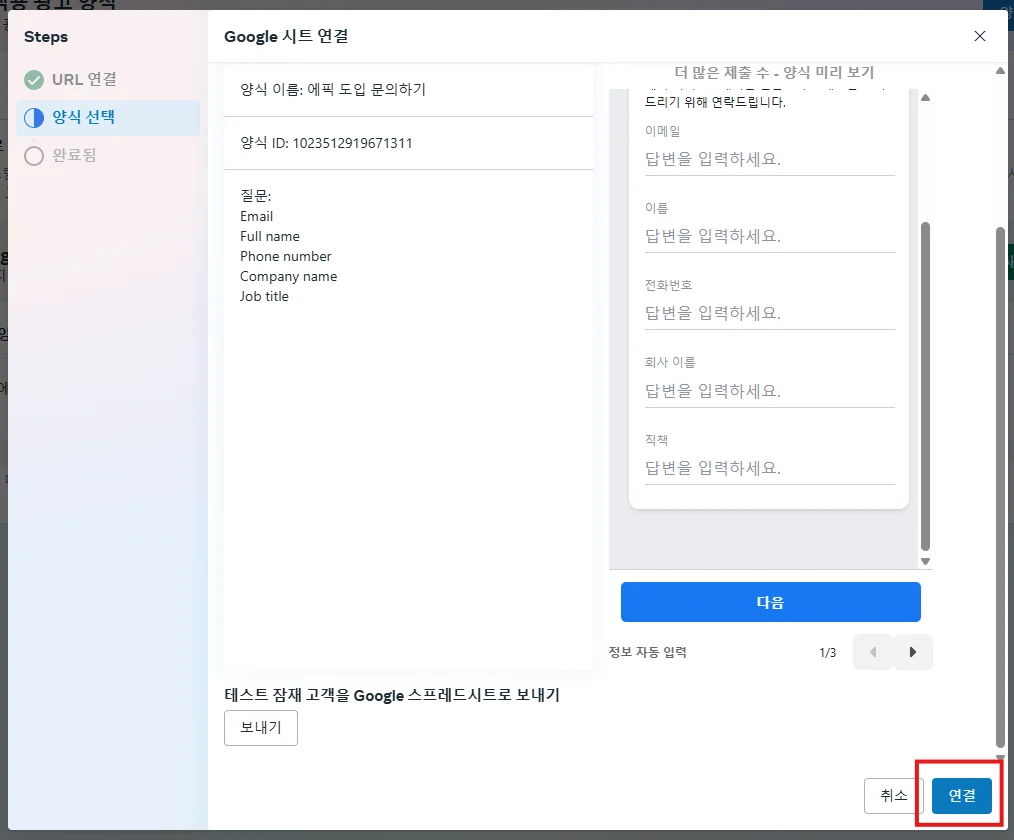Click the 취소 button
The image size is (1014, 840).
coord(894,795)
